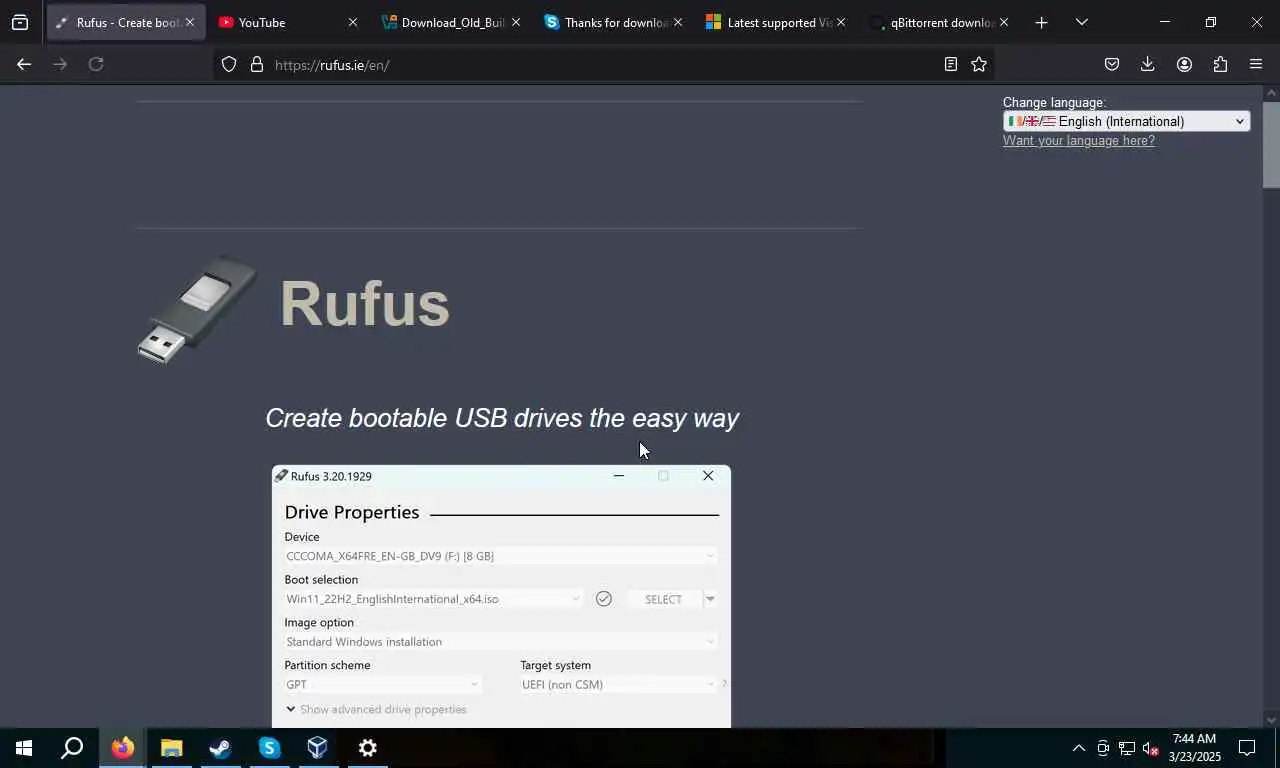
Task: Switch to the qBittorrent download tab
Action: 940,22
